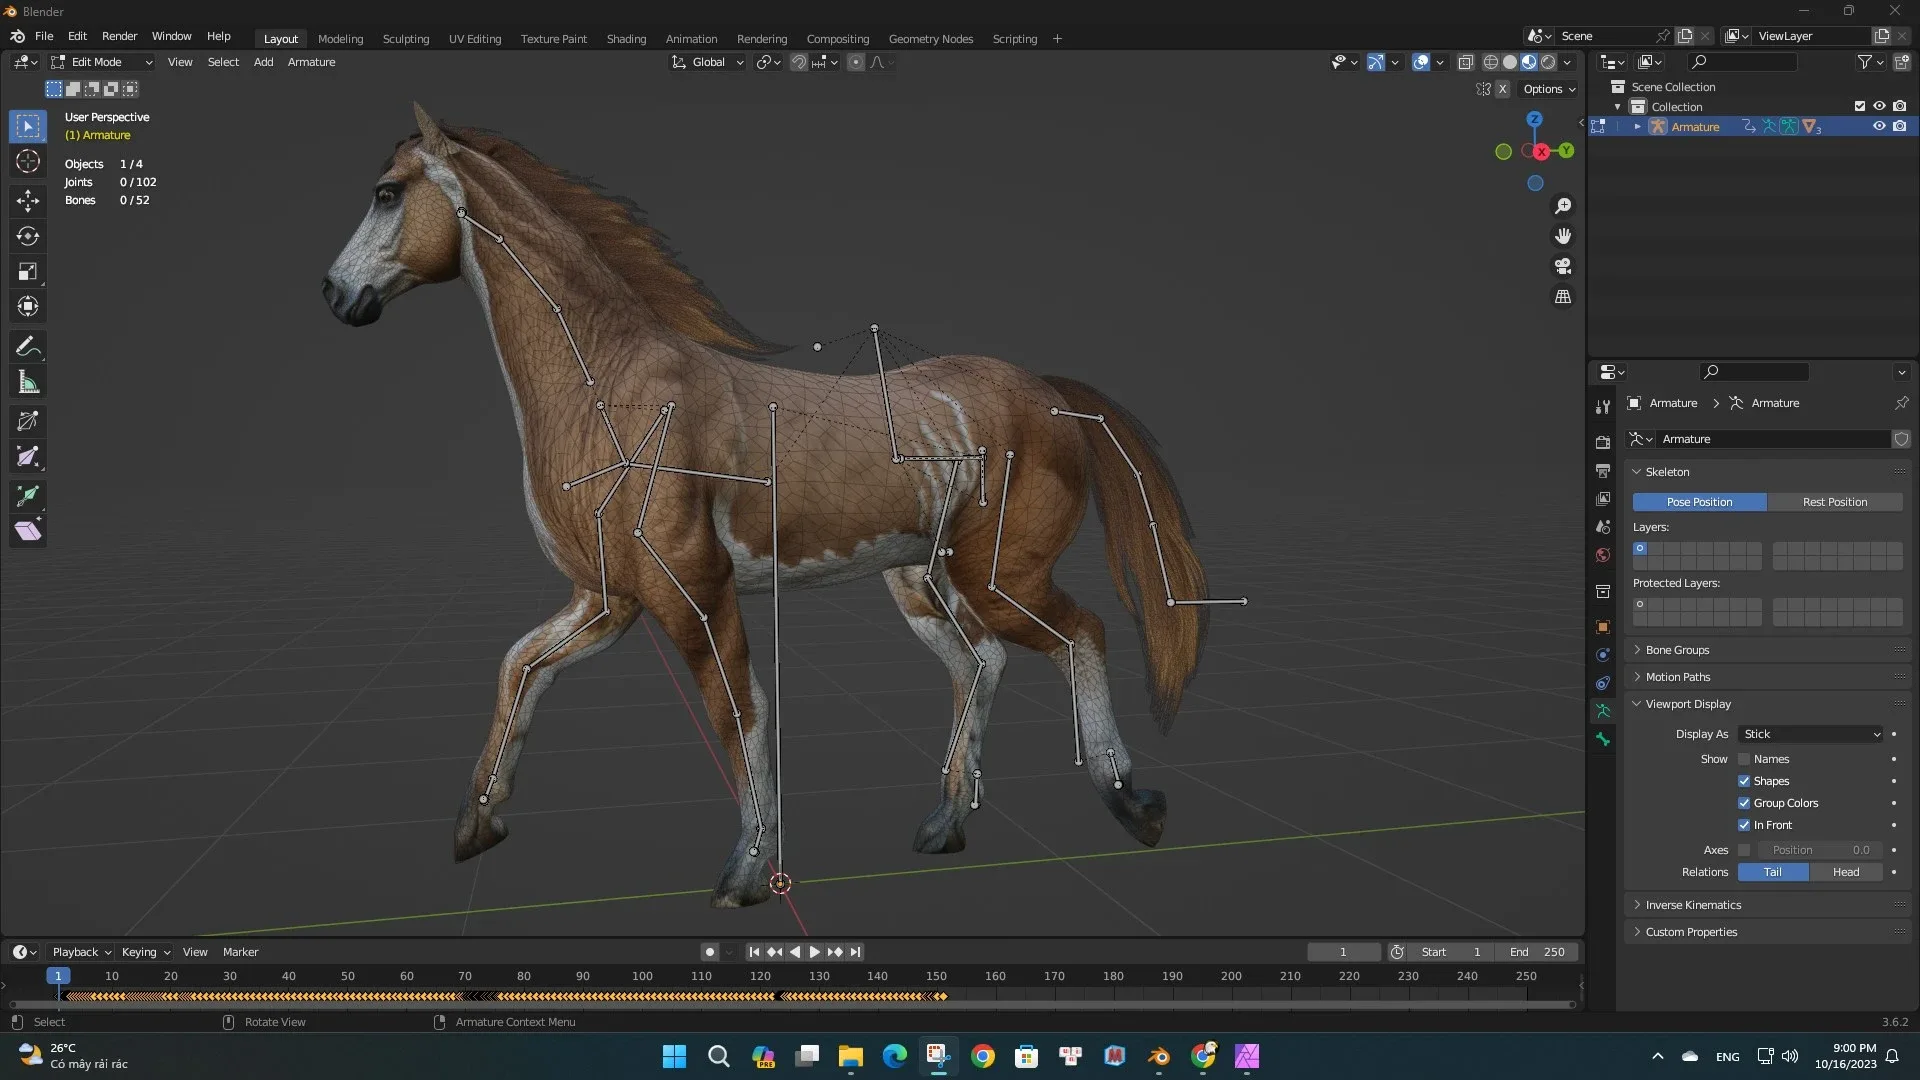Select Head for Relations
The height and width of the screenshot is (1080, 1920).
[x=1846, y=872]
